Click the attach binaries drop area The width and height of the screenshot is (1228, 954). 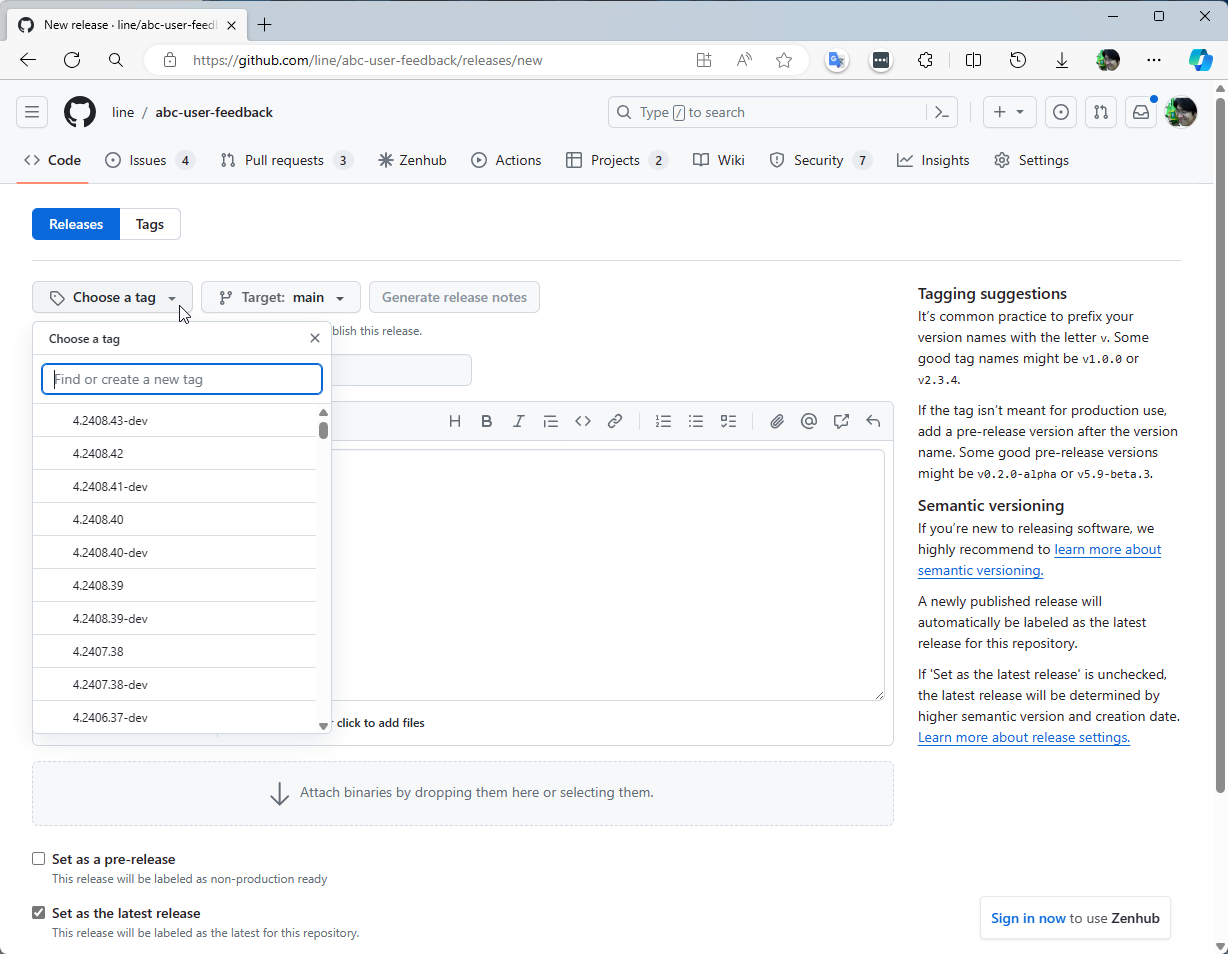(x=463, y=793)
